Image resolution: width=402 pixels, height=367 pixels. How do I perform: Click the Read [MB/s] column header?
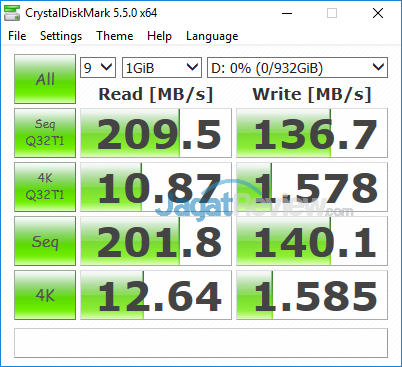(156, 94)
